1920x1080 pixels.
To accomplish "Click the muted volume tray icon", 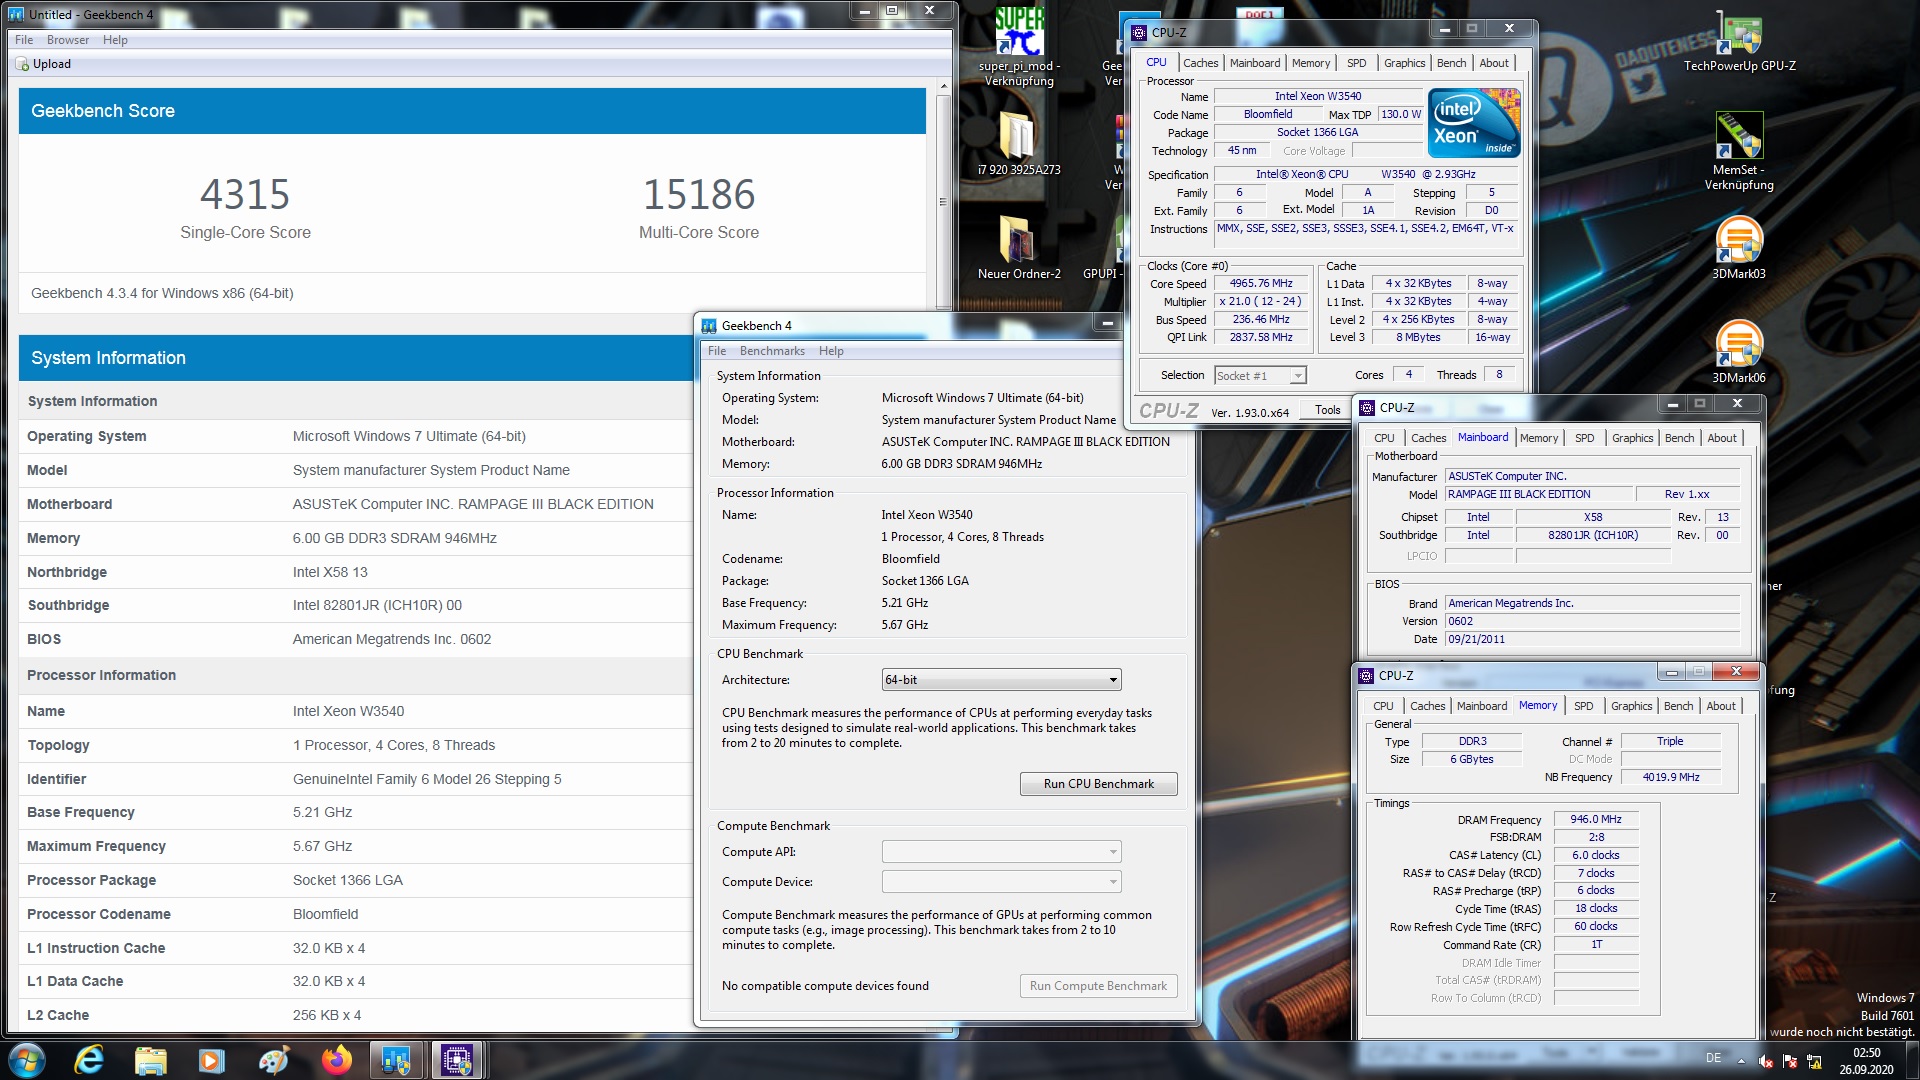I will (x=1765, y=1061).
